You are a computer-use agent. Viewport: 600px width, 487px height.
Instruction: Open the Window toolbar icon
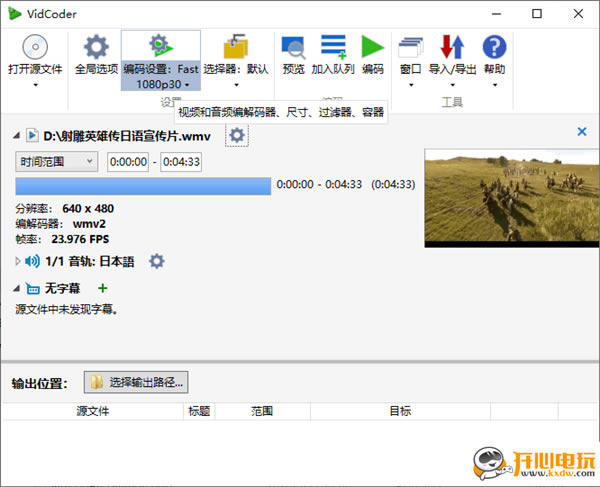(410, 48)
